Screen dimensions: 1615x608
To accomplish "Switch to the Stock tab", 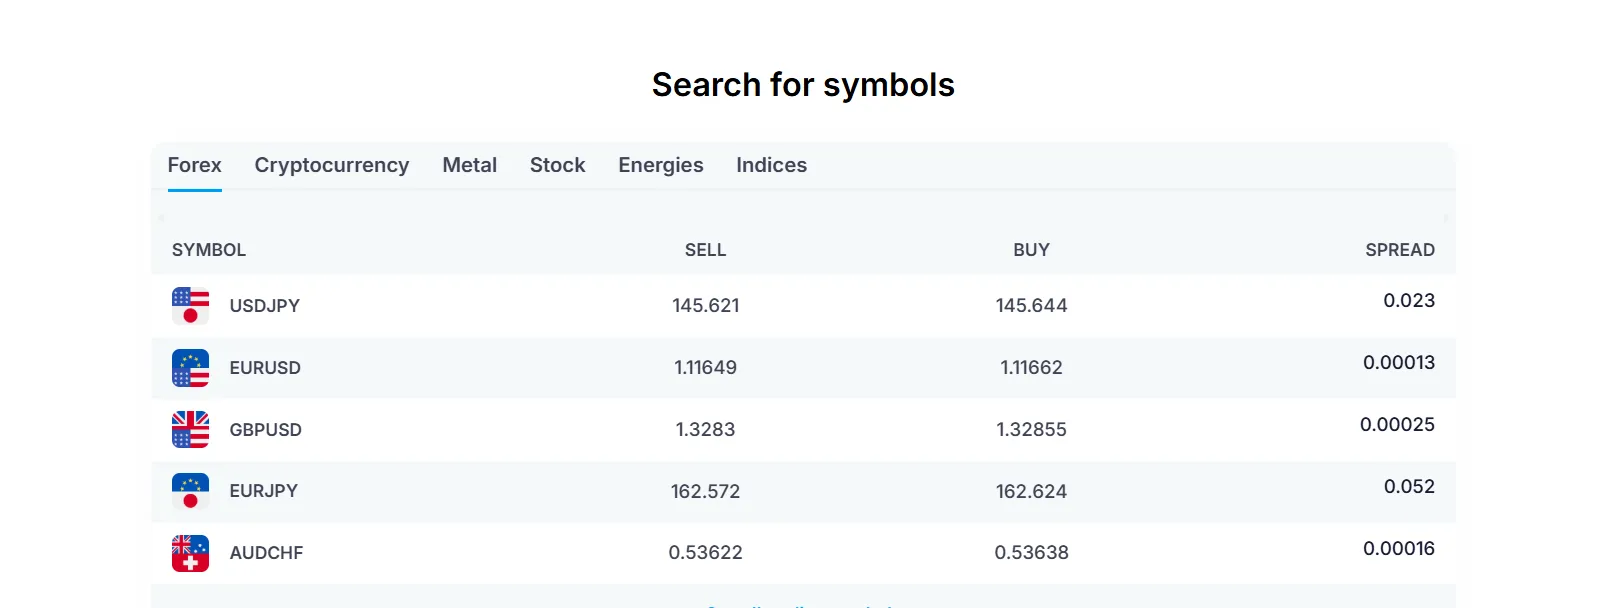I will (558, 165).
